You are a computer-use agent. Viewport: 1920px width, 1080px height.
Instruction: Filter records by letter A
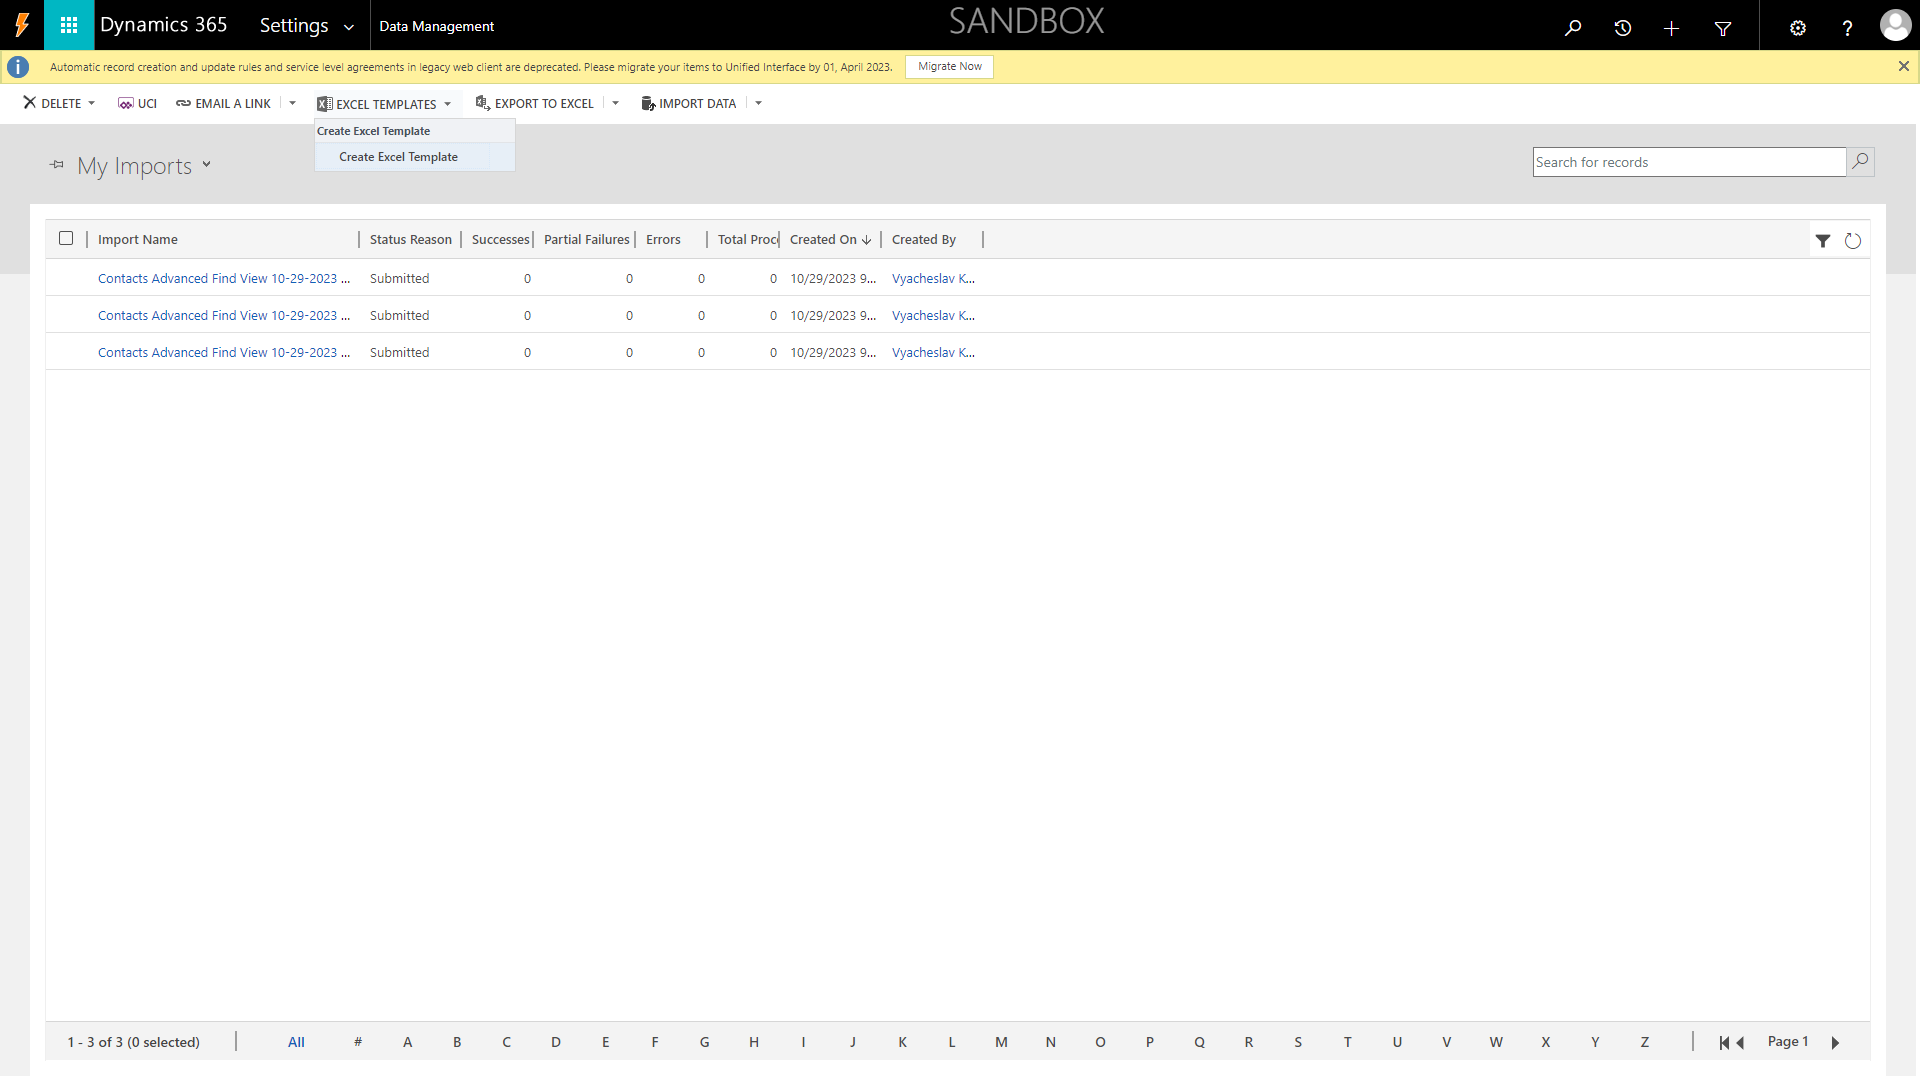(x=407, y=1041)
